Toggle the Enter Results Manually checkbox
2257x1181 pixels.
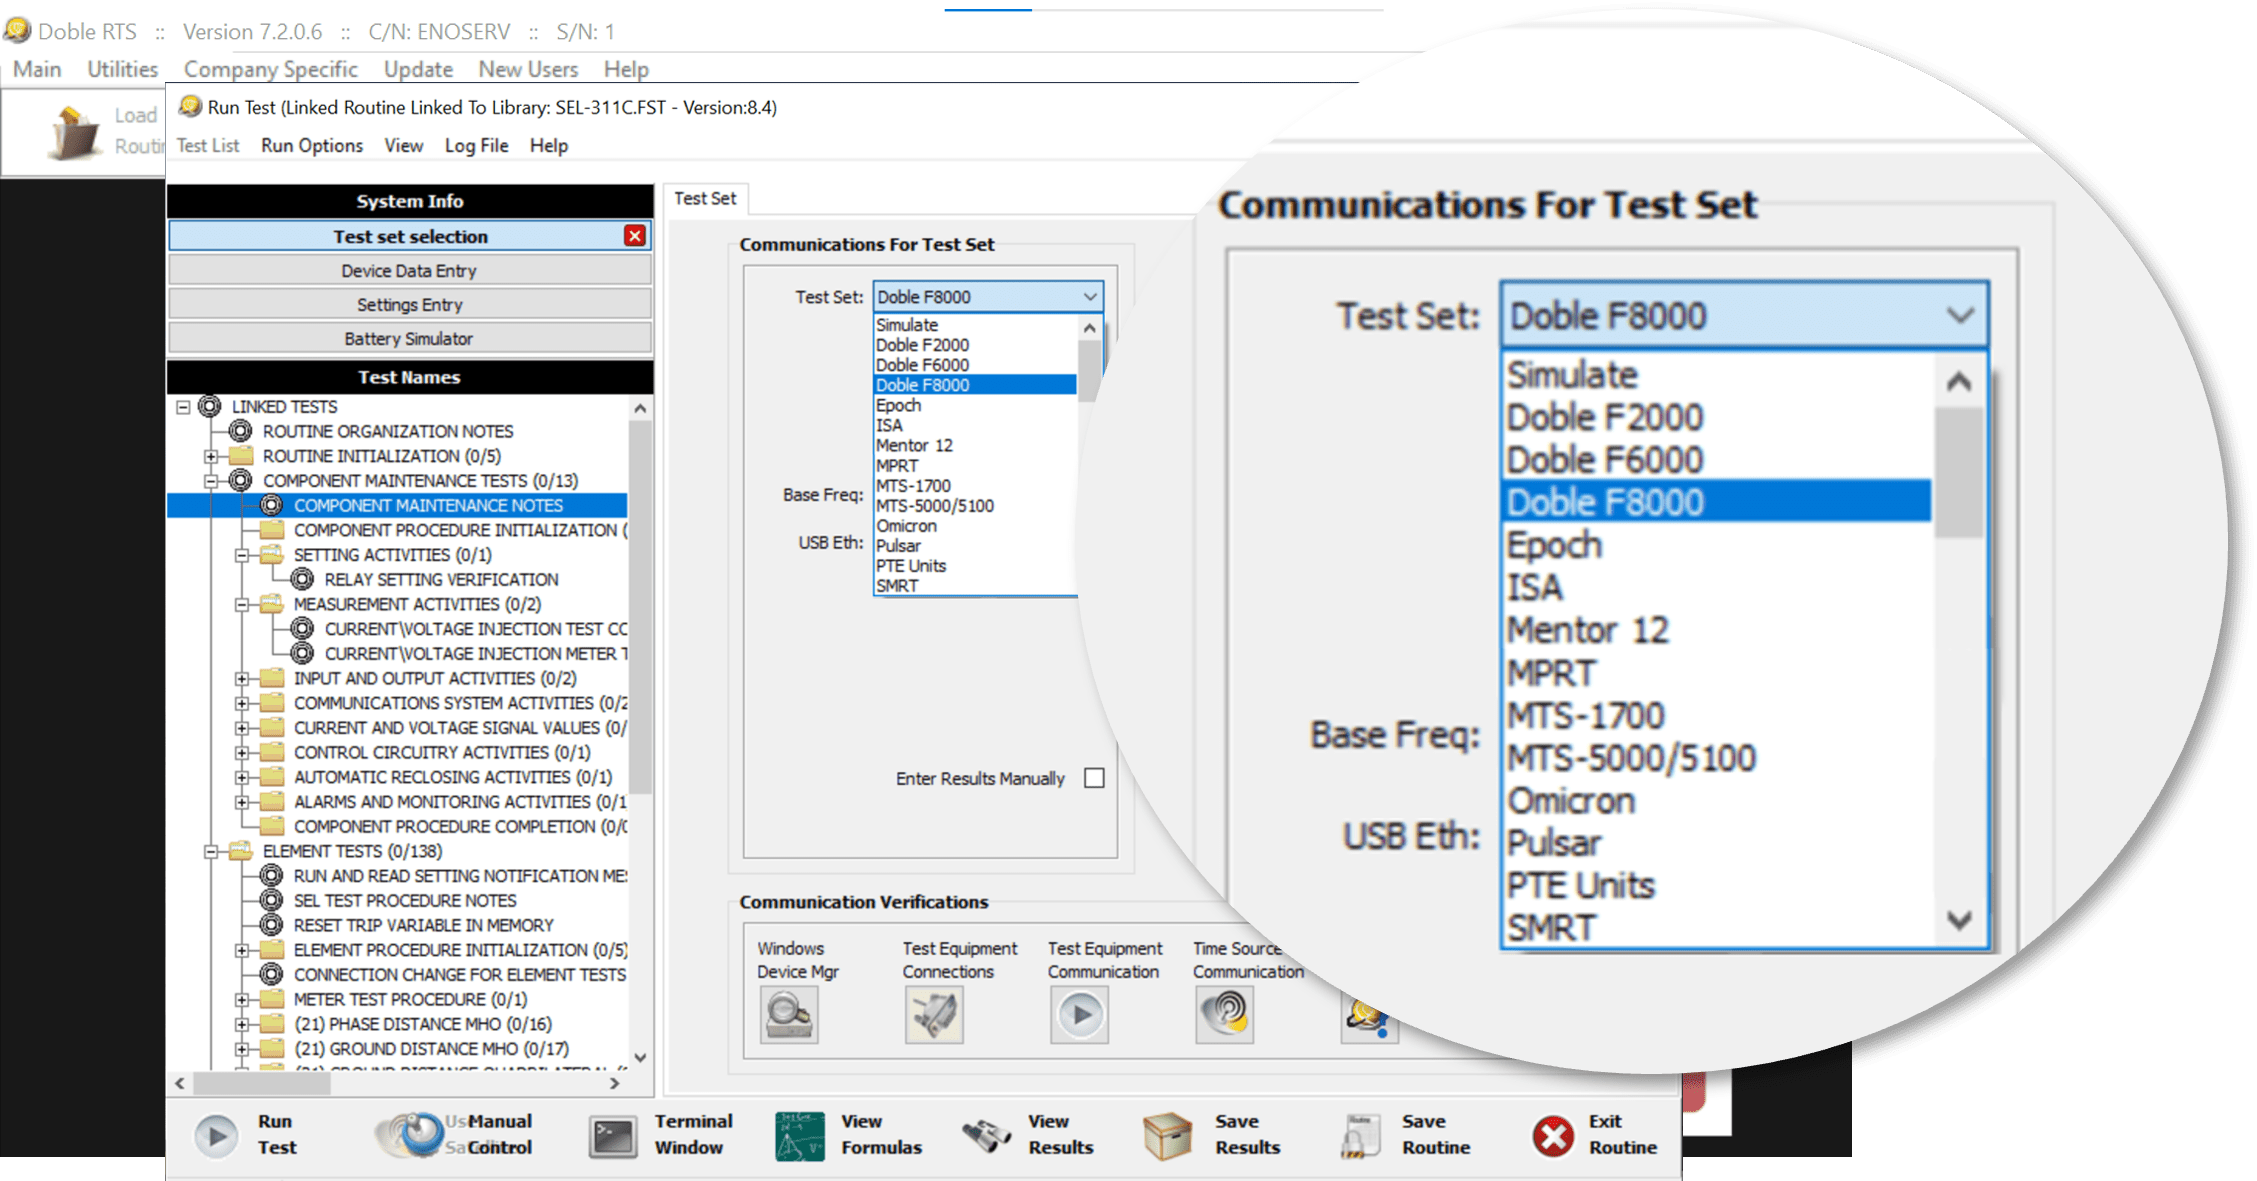1095,778
